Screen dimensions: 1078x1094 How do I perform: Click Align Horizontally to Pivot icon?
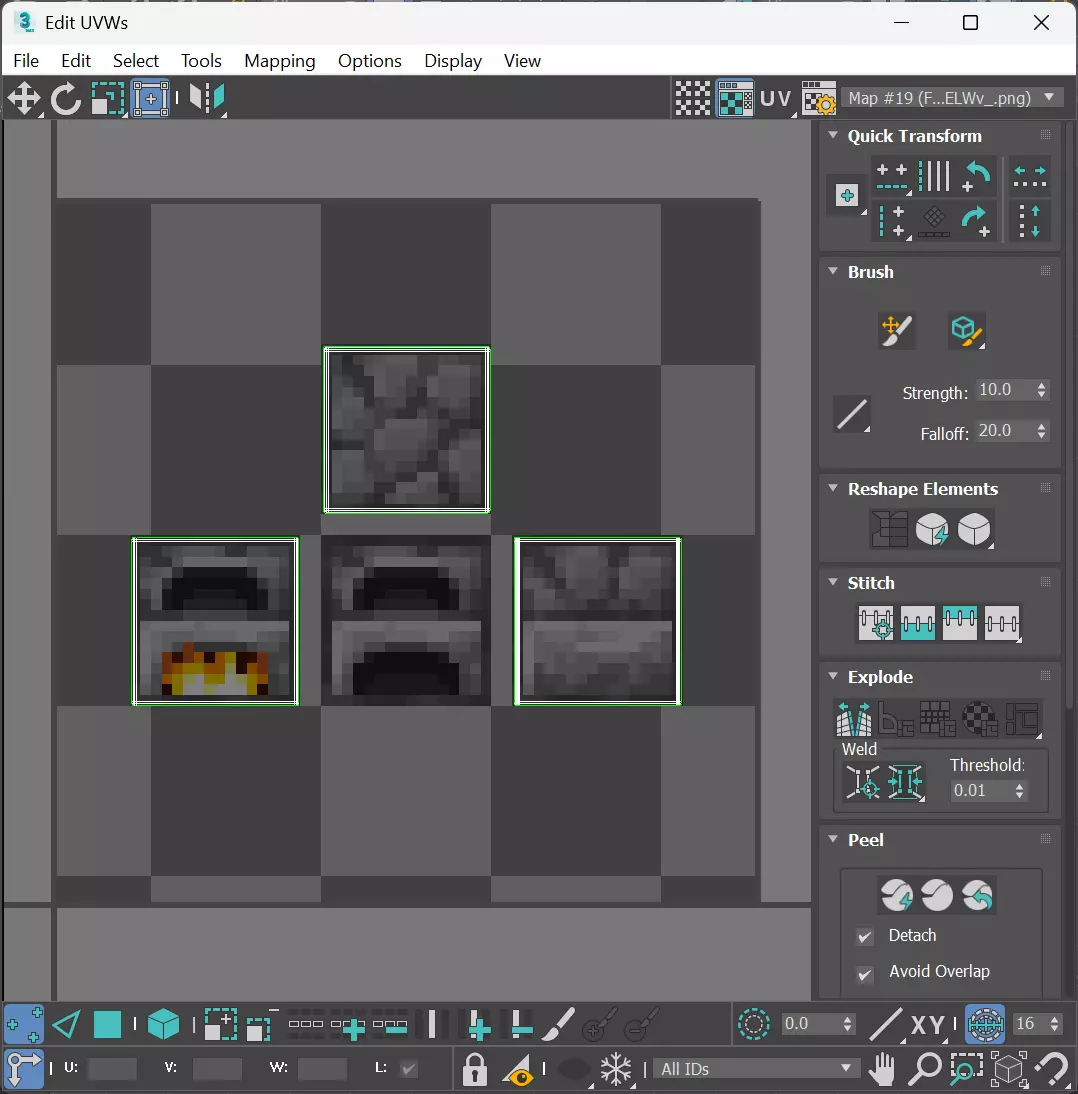point(892,177)
